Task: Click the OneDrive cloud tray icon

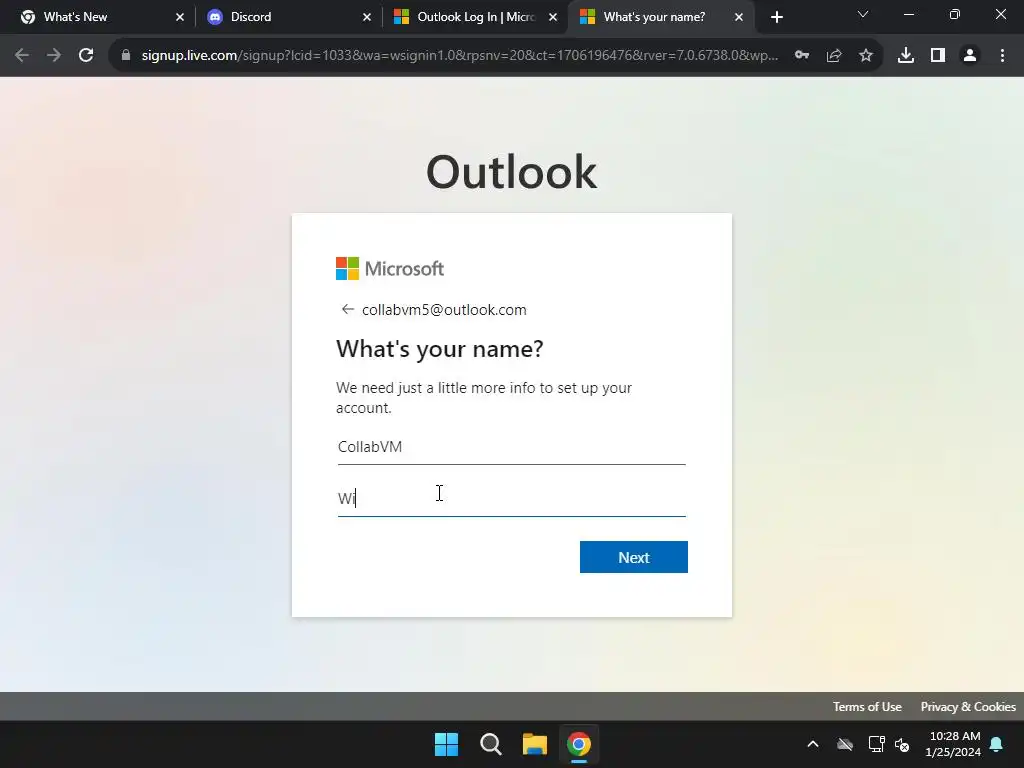Action: click(x=845, y=744)
